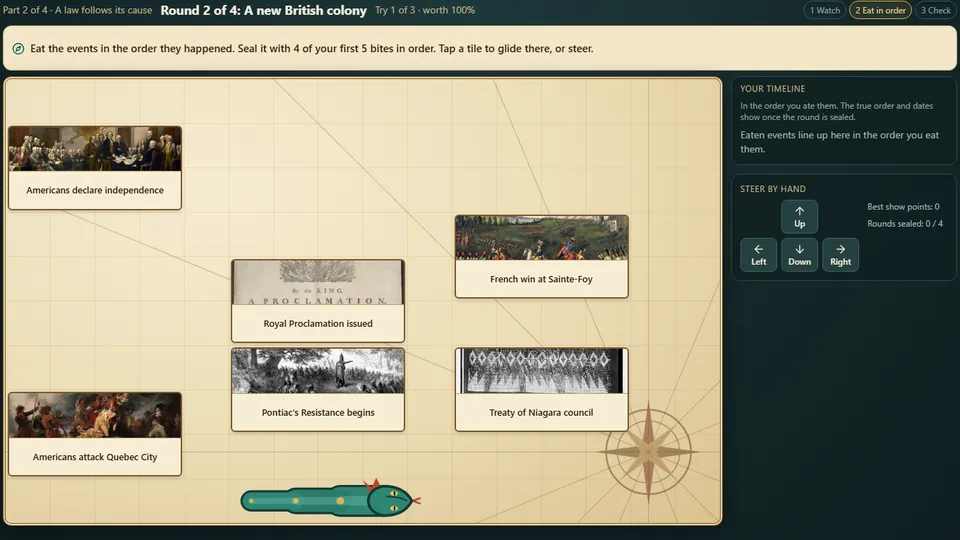The width and height of the screenshot is (960, 540).
Task: Go to the '3 Check' step
Action: [936, 10]
